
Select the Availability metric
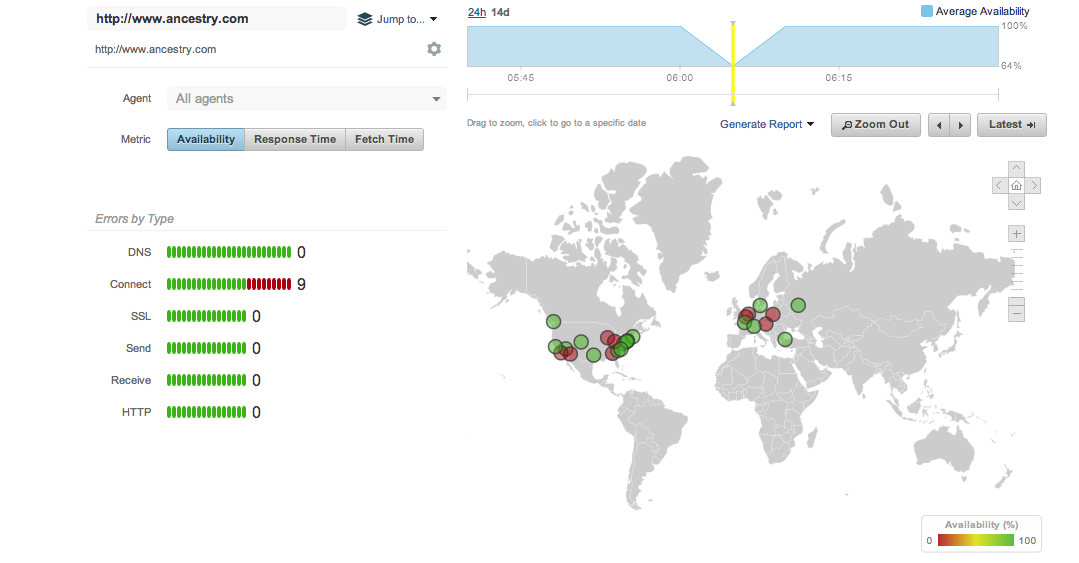tap(205, 139)
